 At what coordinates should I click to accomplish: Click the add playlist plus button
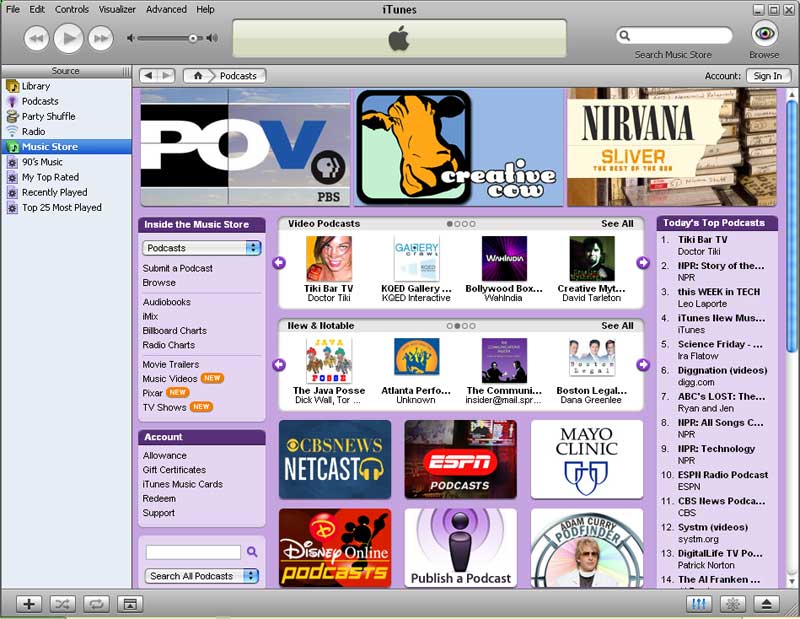(29, 604)
